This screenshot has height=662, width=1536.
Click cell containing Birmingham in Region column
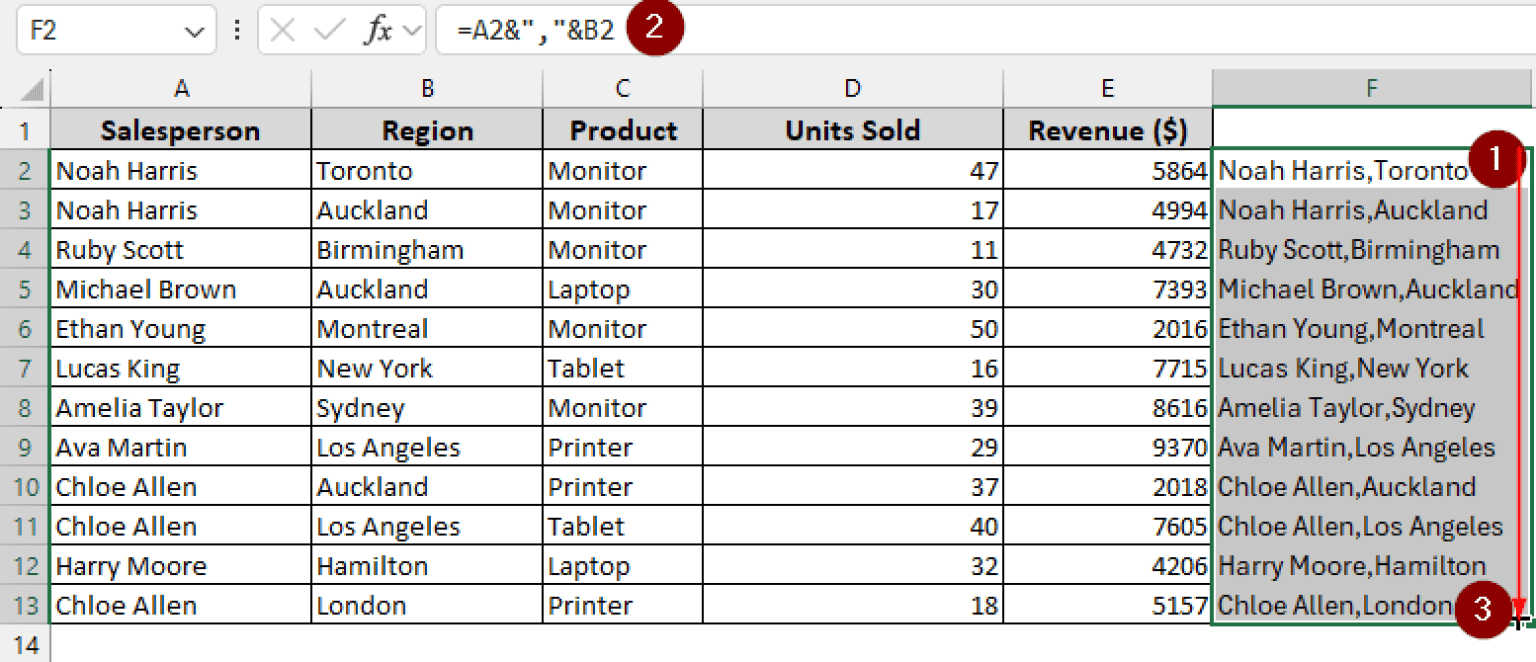click(427, 250)
